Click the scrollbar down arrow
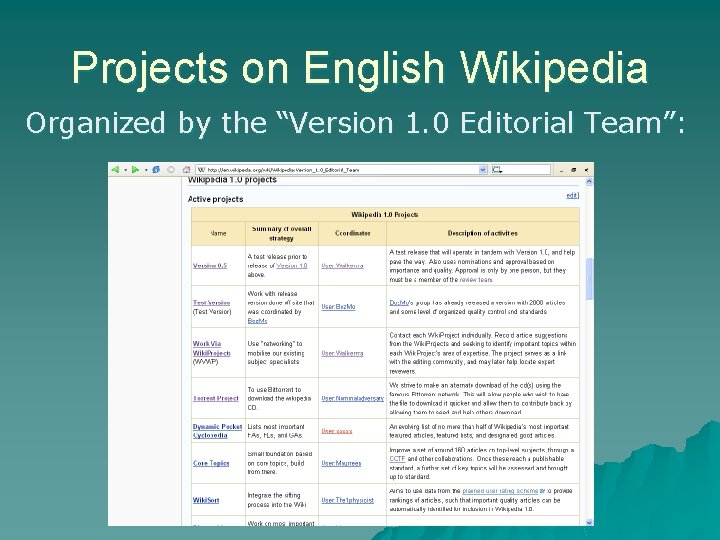This screenshot has height=540, width=720. (589, 522)
